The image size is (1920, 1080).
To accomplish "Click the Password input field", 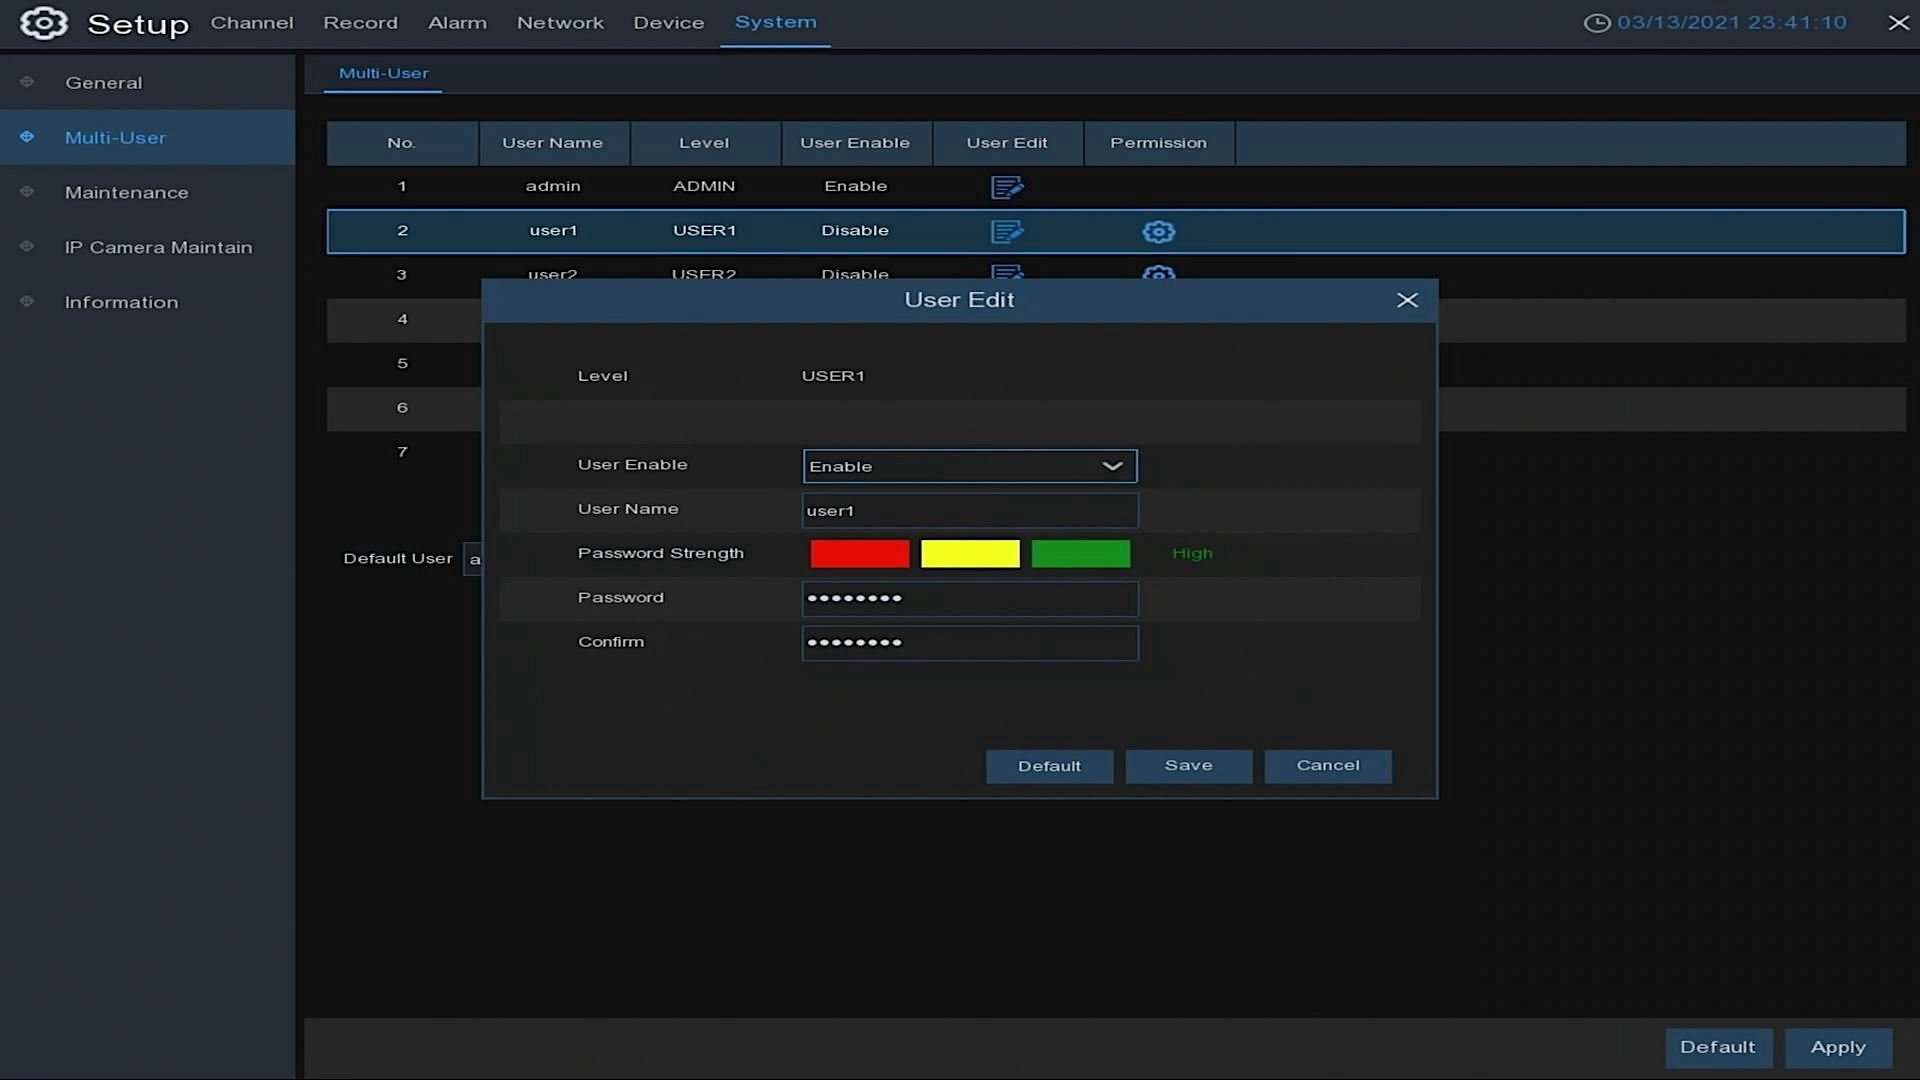I will (x=968, y=598).
